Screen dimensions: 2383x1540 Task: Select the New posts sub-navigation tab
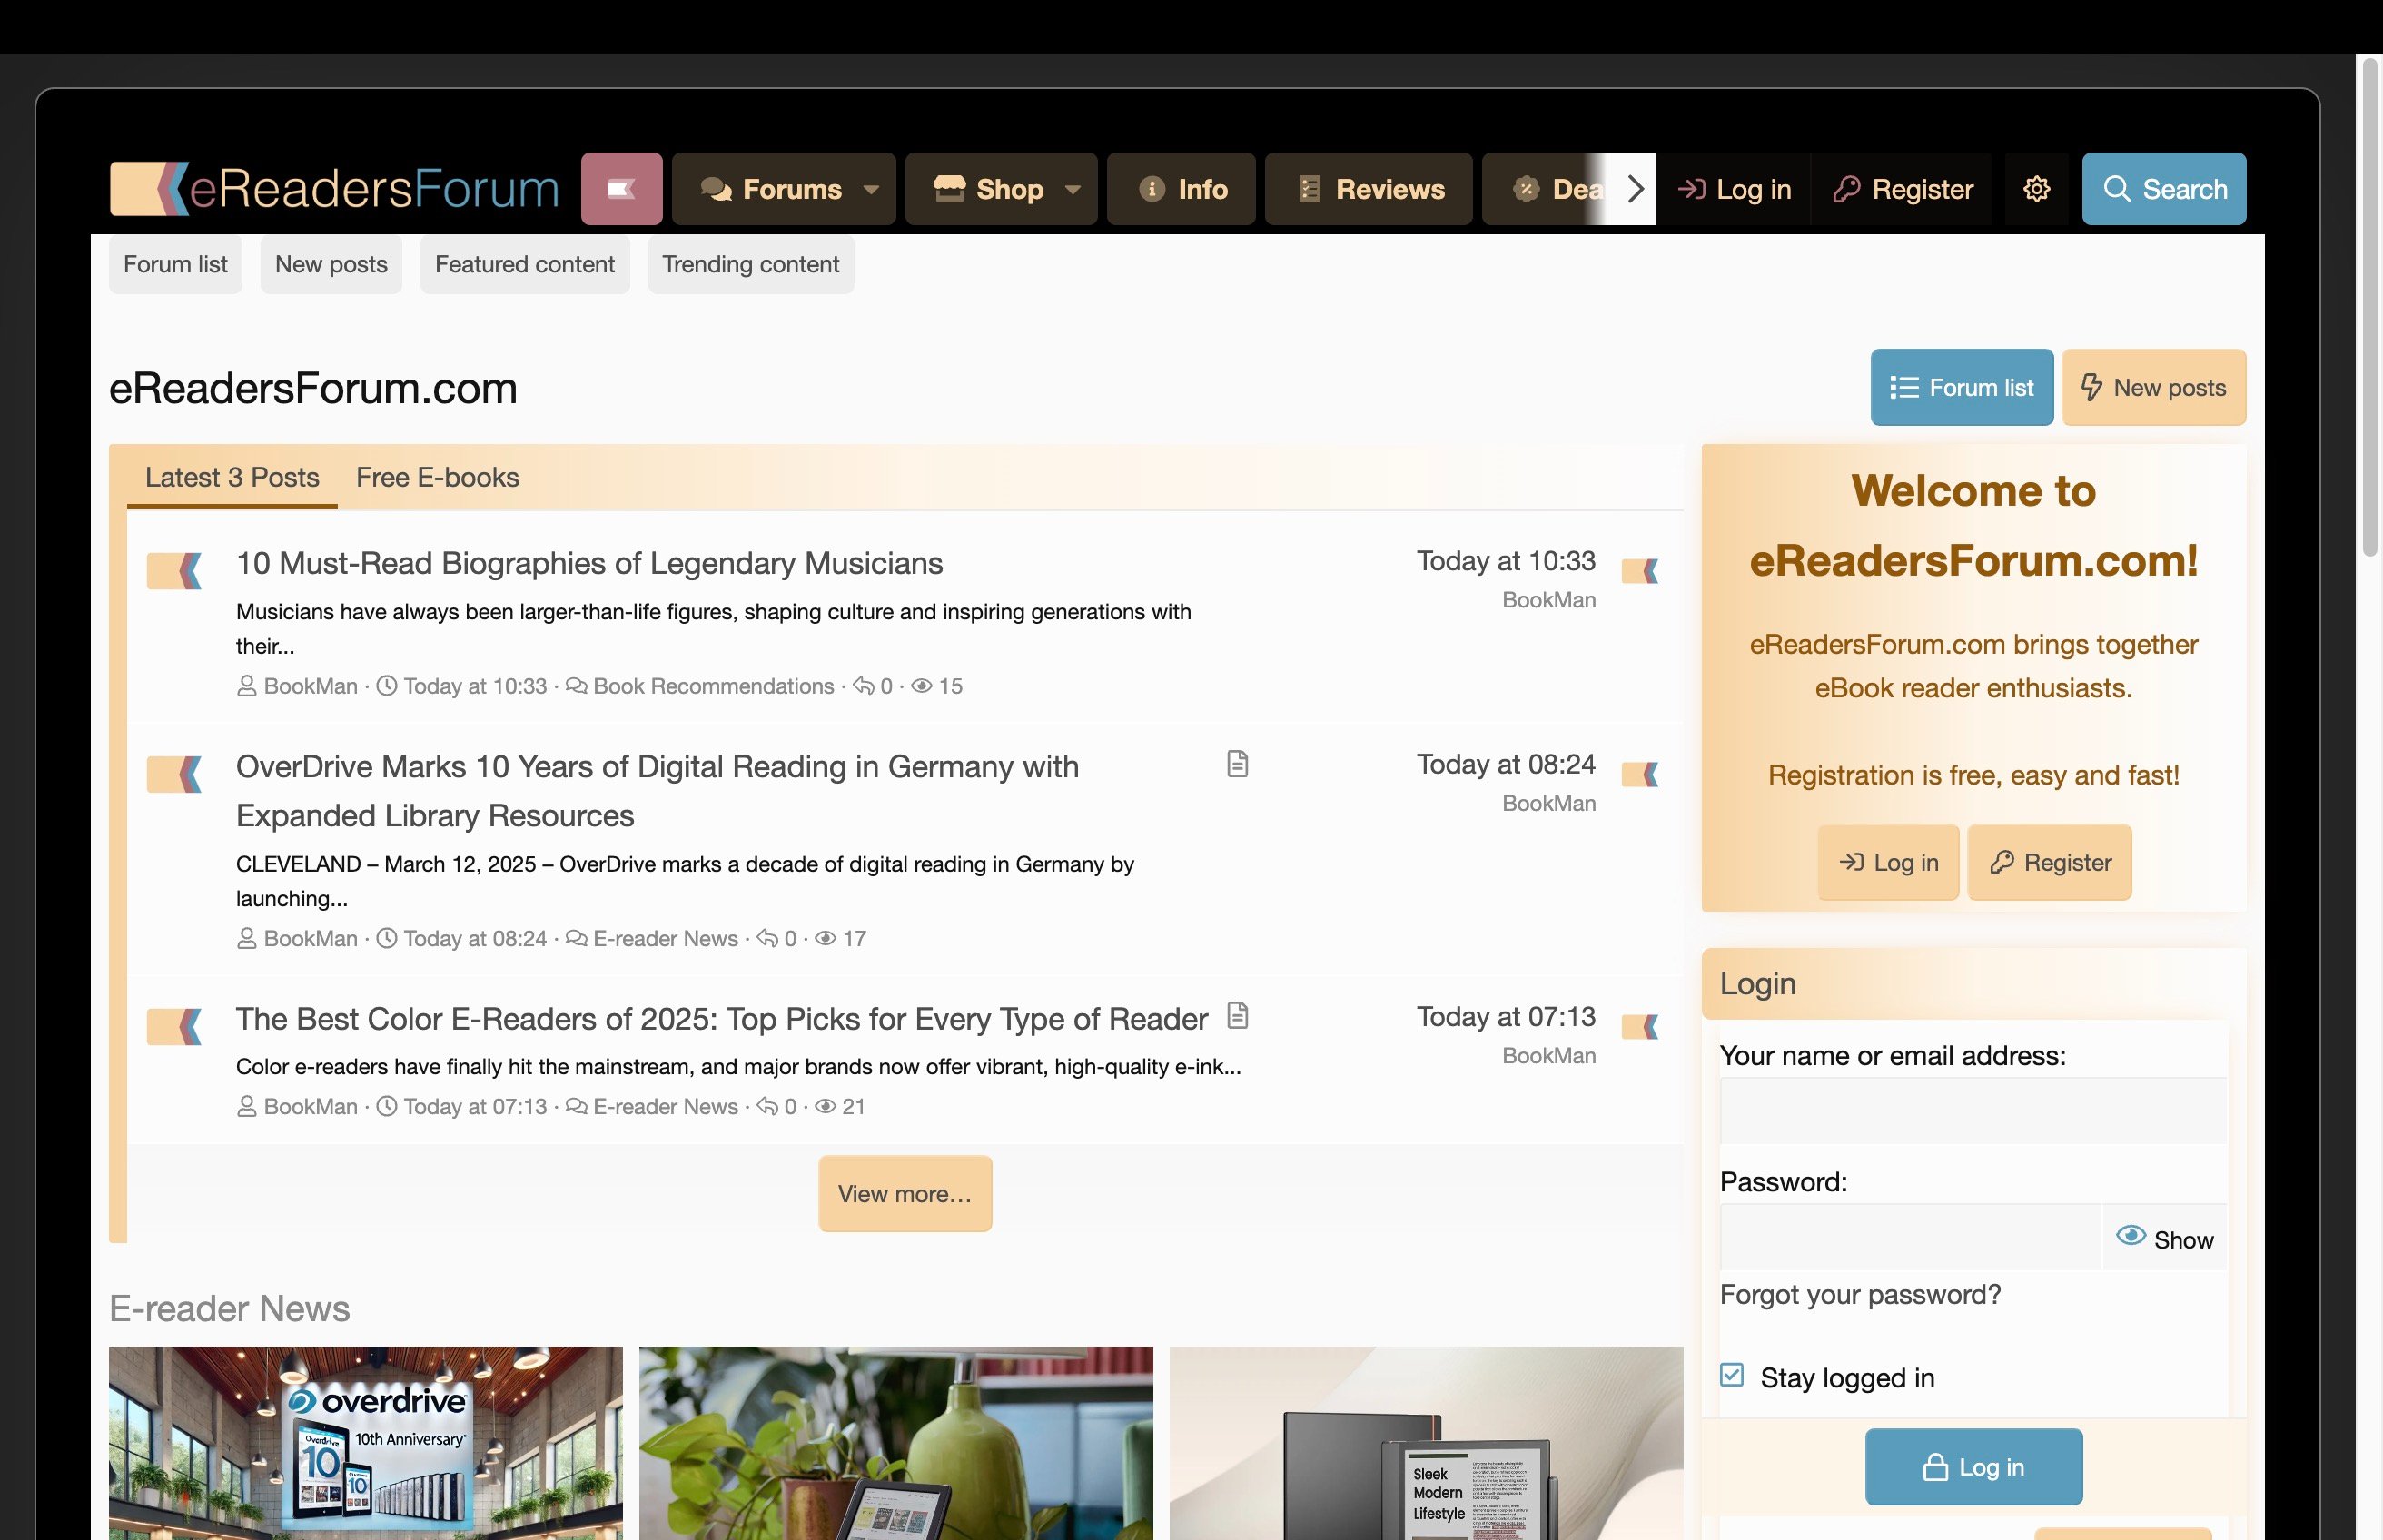(331, 264)
